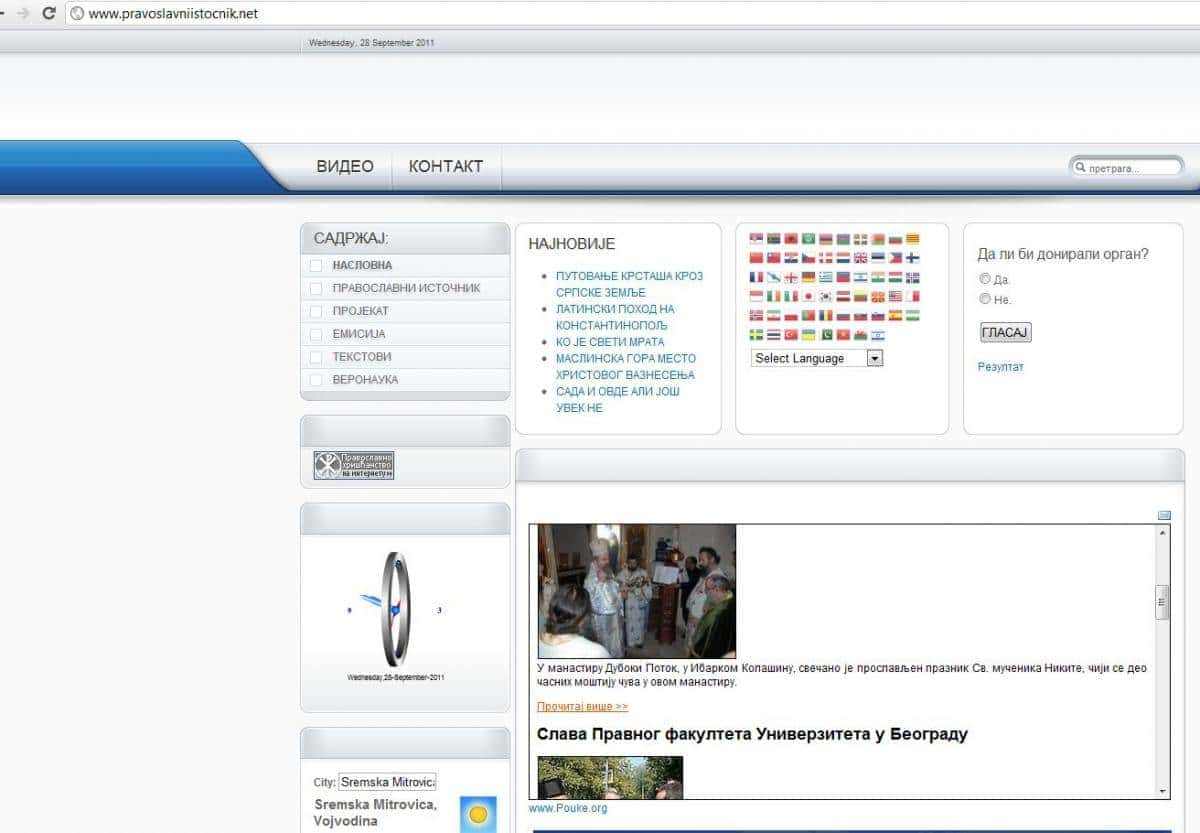Select the Swedish flag

click(756, 334)
